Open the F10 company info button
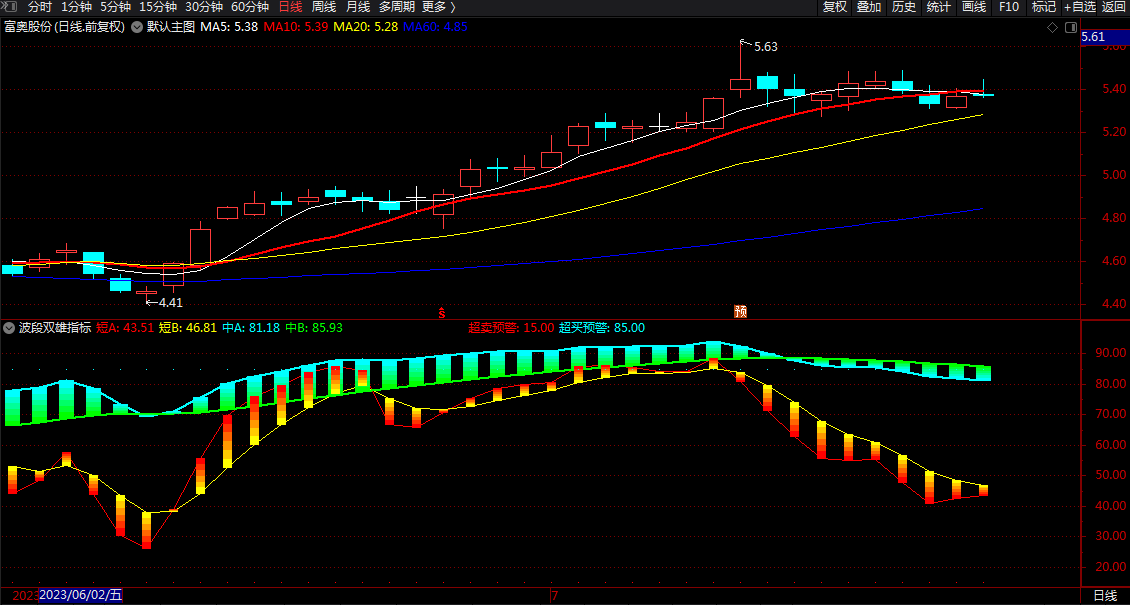Screen dimensions: 1130x605 pyautogui.click(x=1009, y=7)
